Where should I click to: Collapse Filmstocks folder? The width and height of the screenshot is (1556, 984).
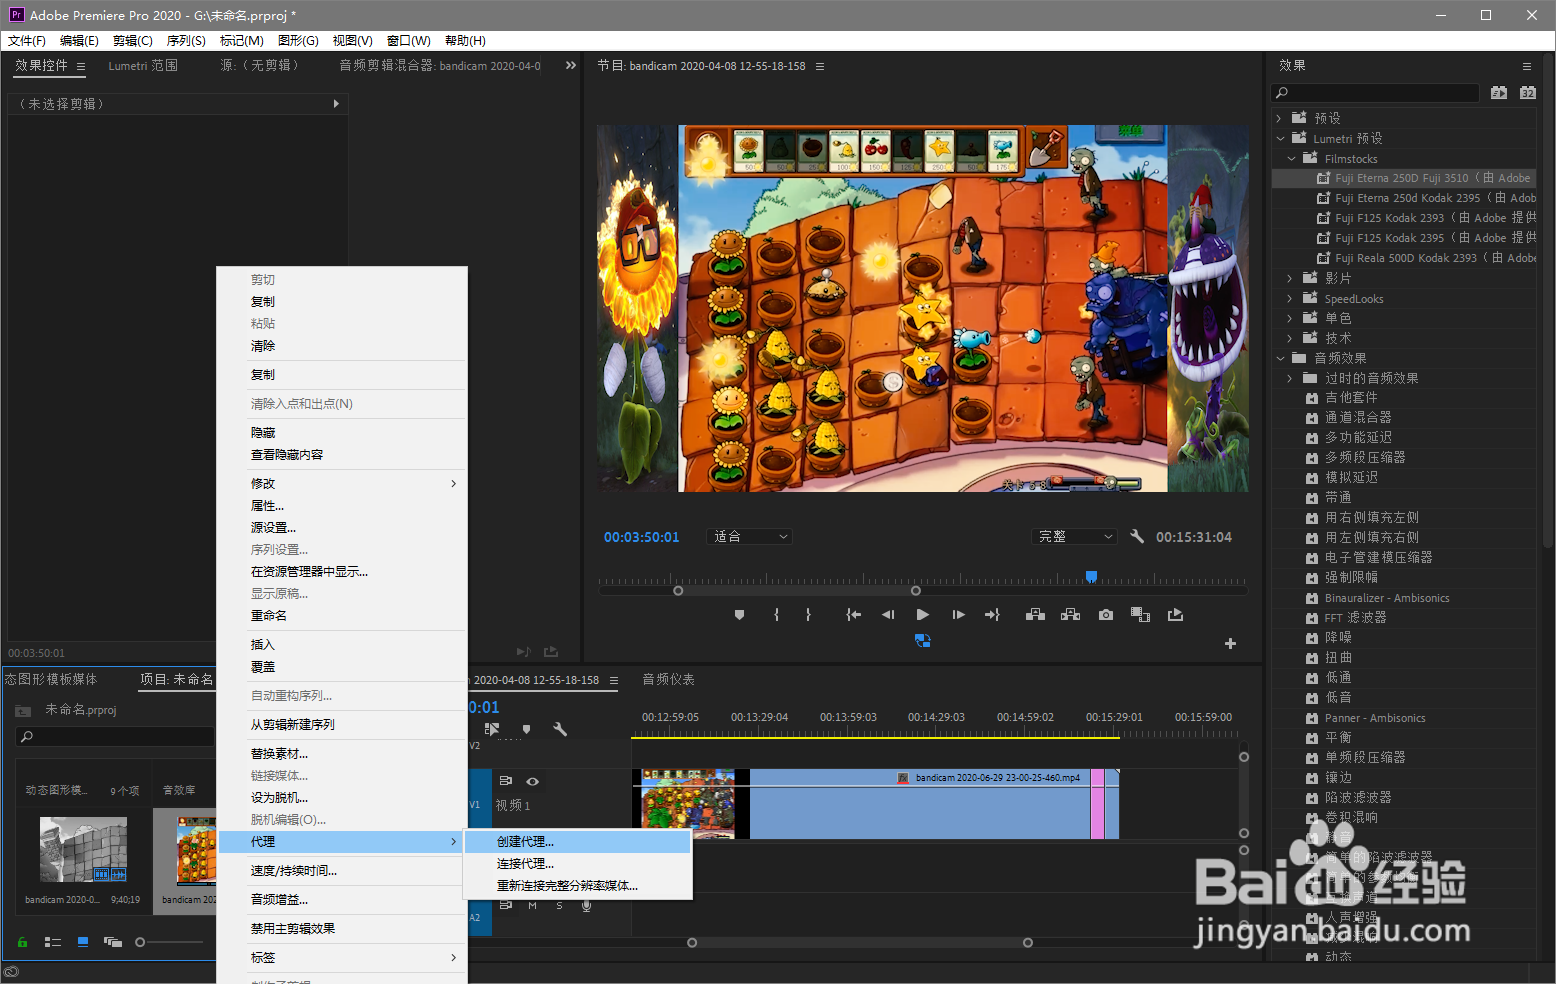[1291, 158]
